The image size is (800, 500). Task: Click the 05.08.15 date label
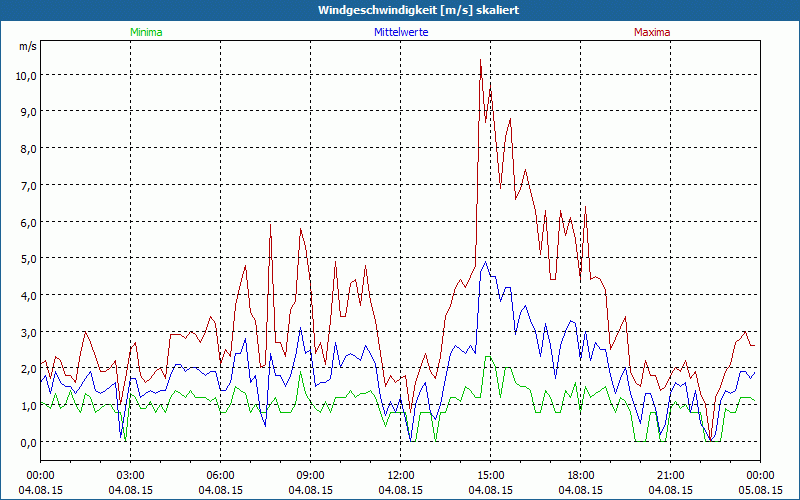click(760, 490)
